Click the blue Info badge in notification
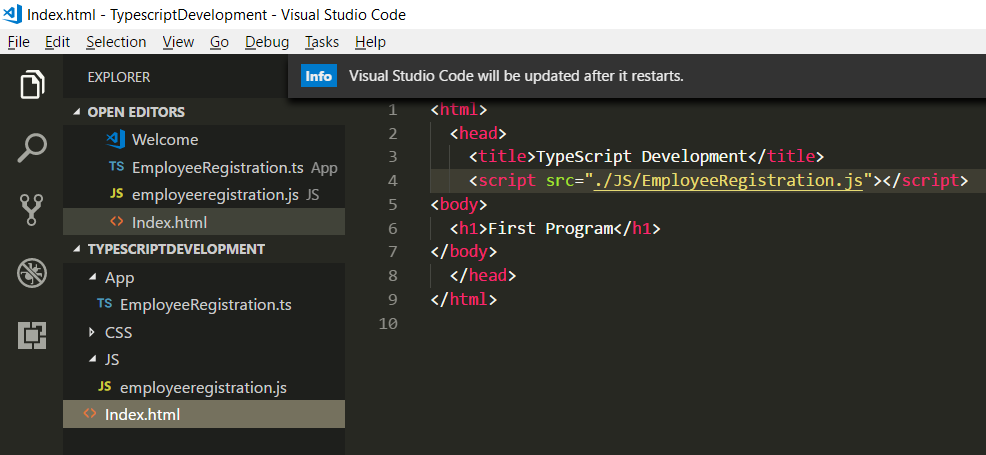 [x=319, y=77]
